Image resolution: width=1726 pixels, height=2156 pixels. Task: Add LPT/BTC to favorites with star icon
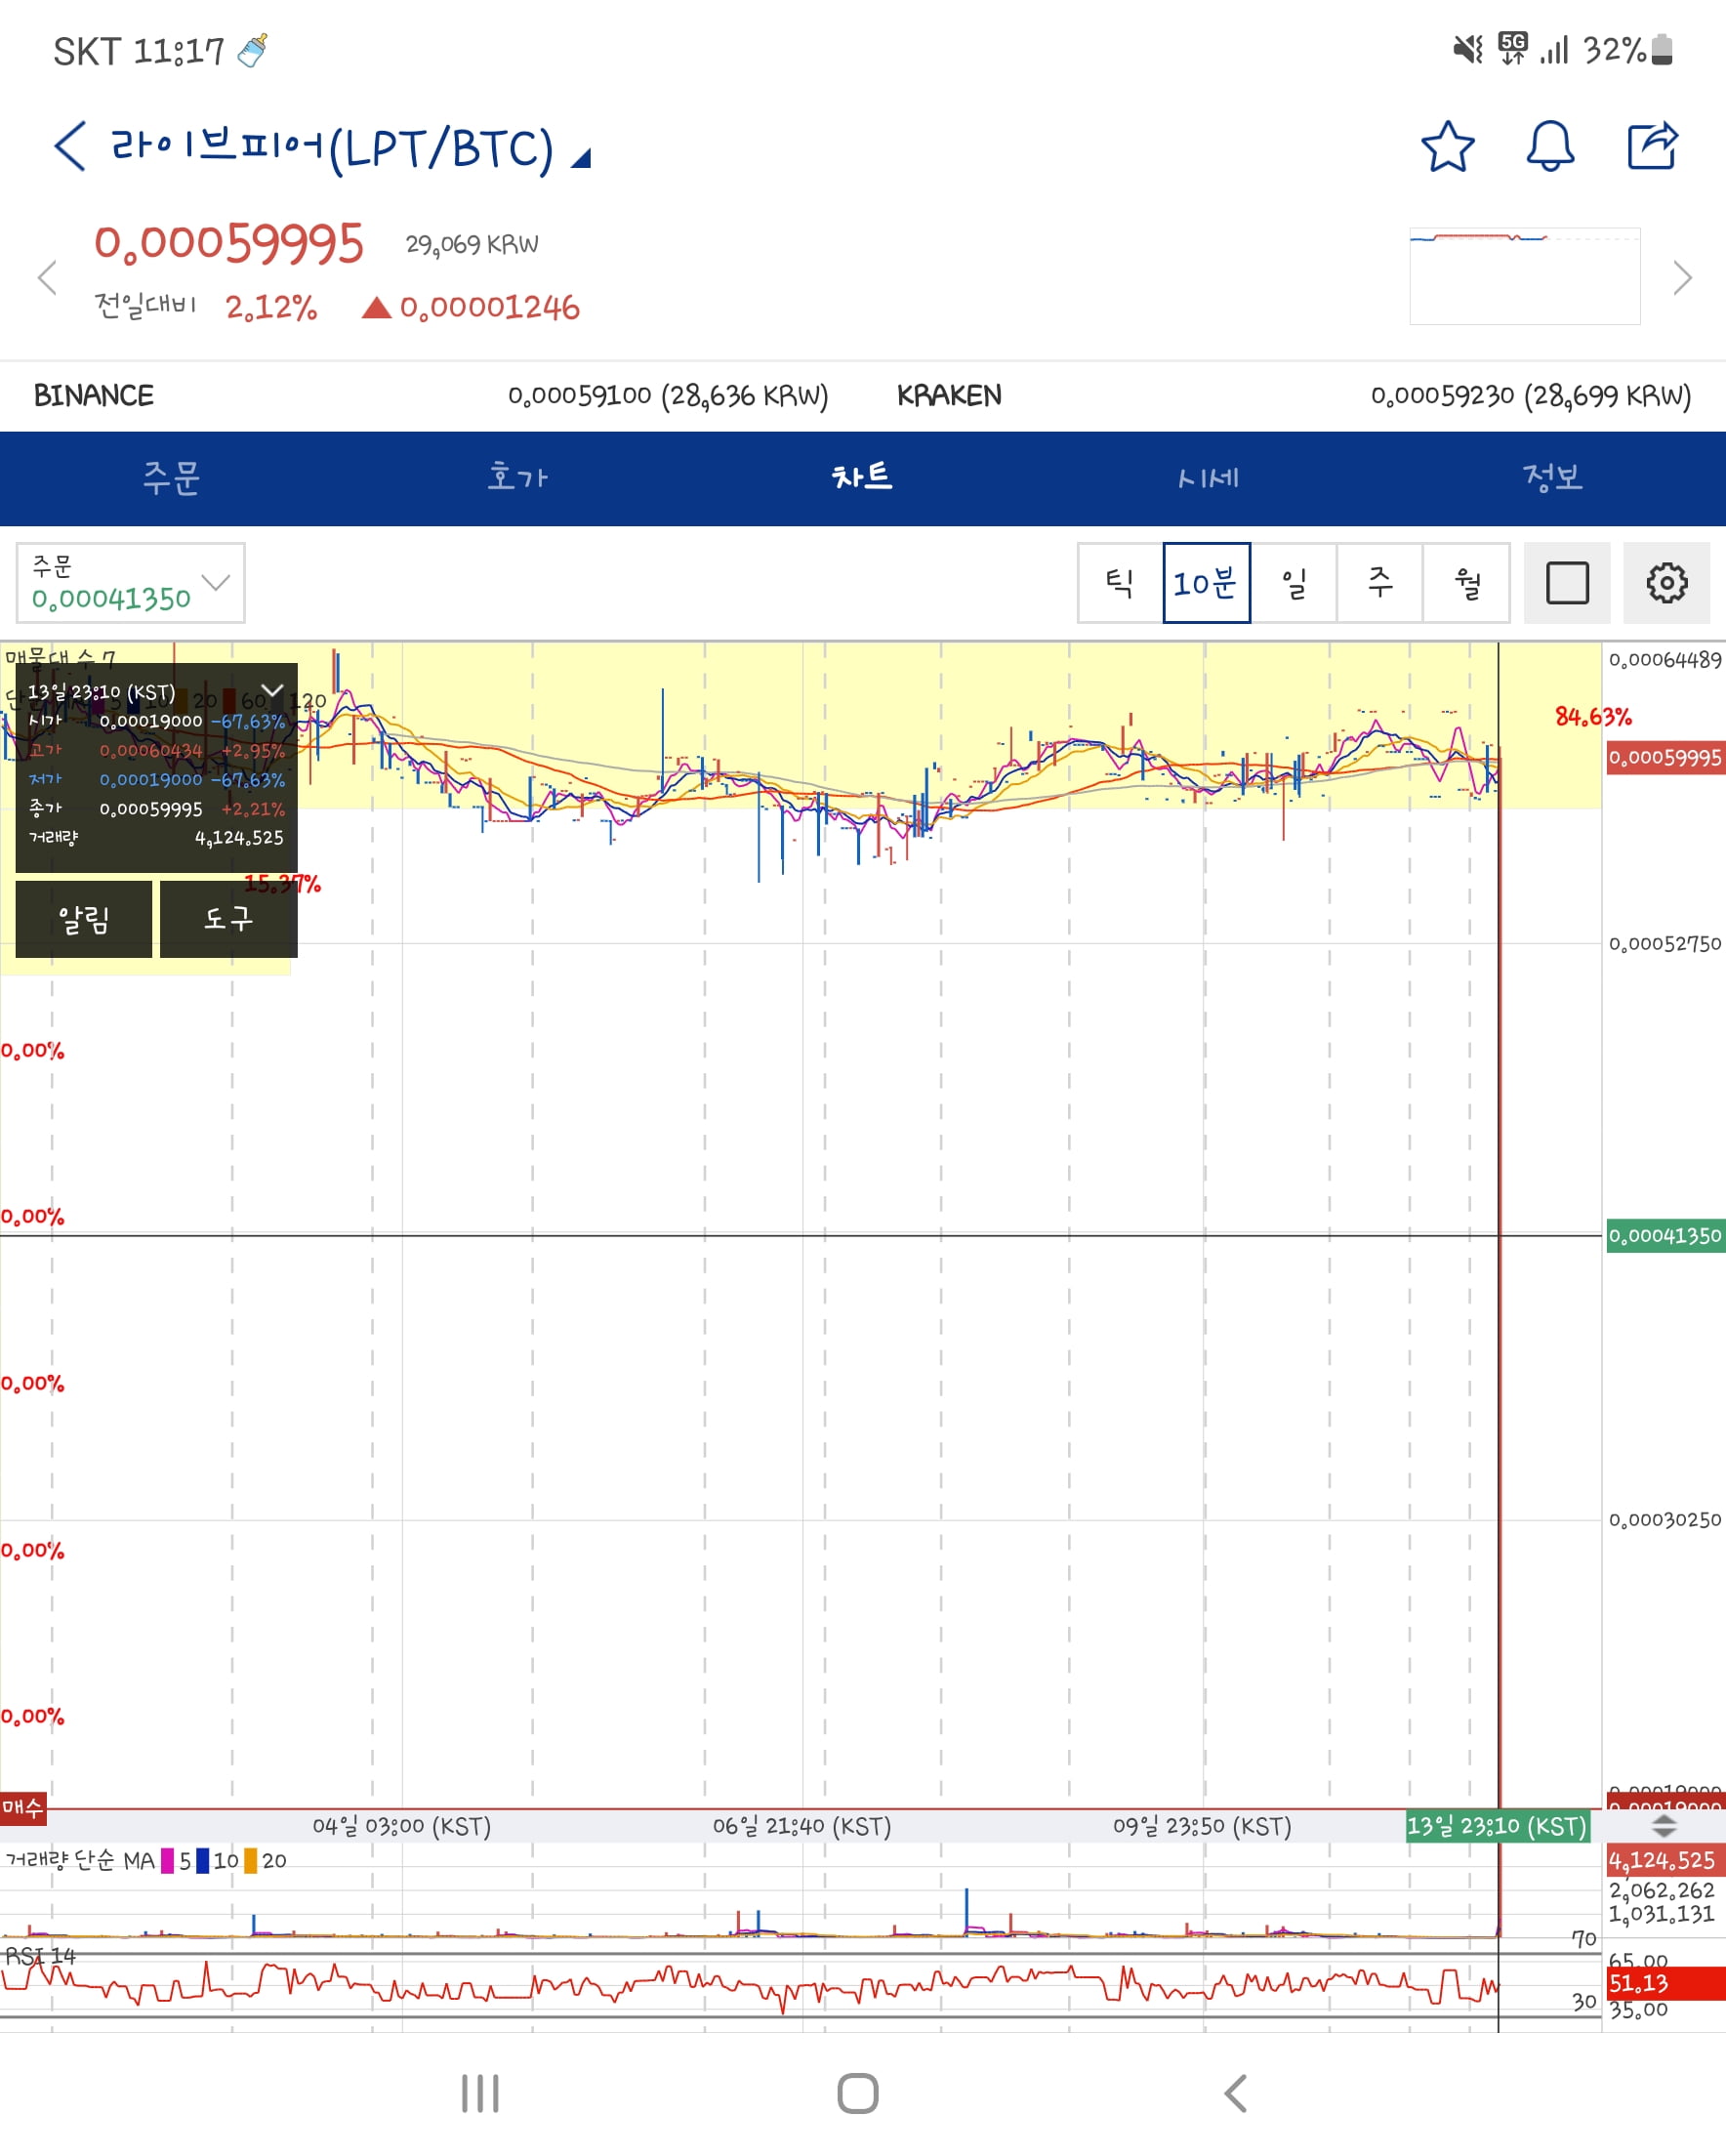pos(1447,147)
